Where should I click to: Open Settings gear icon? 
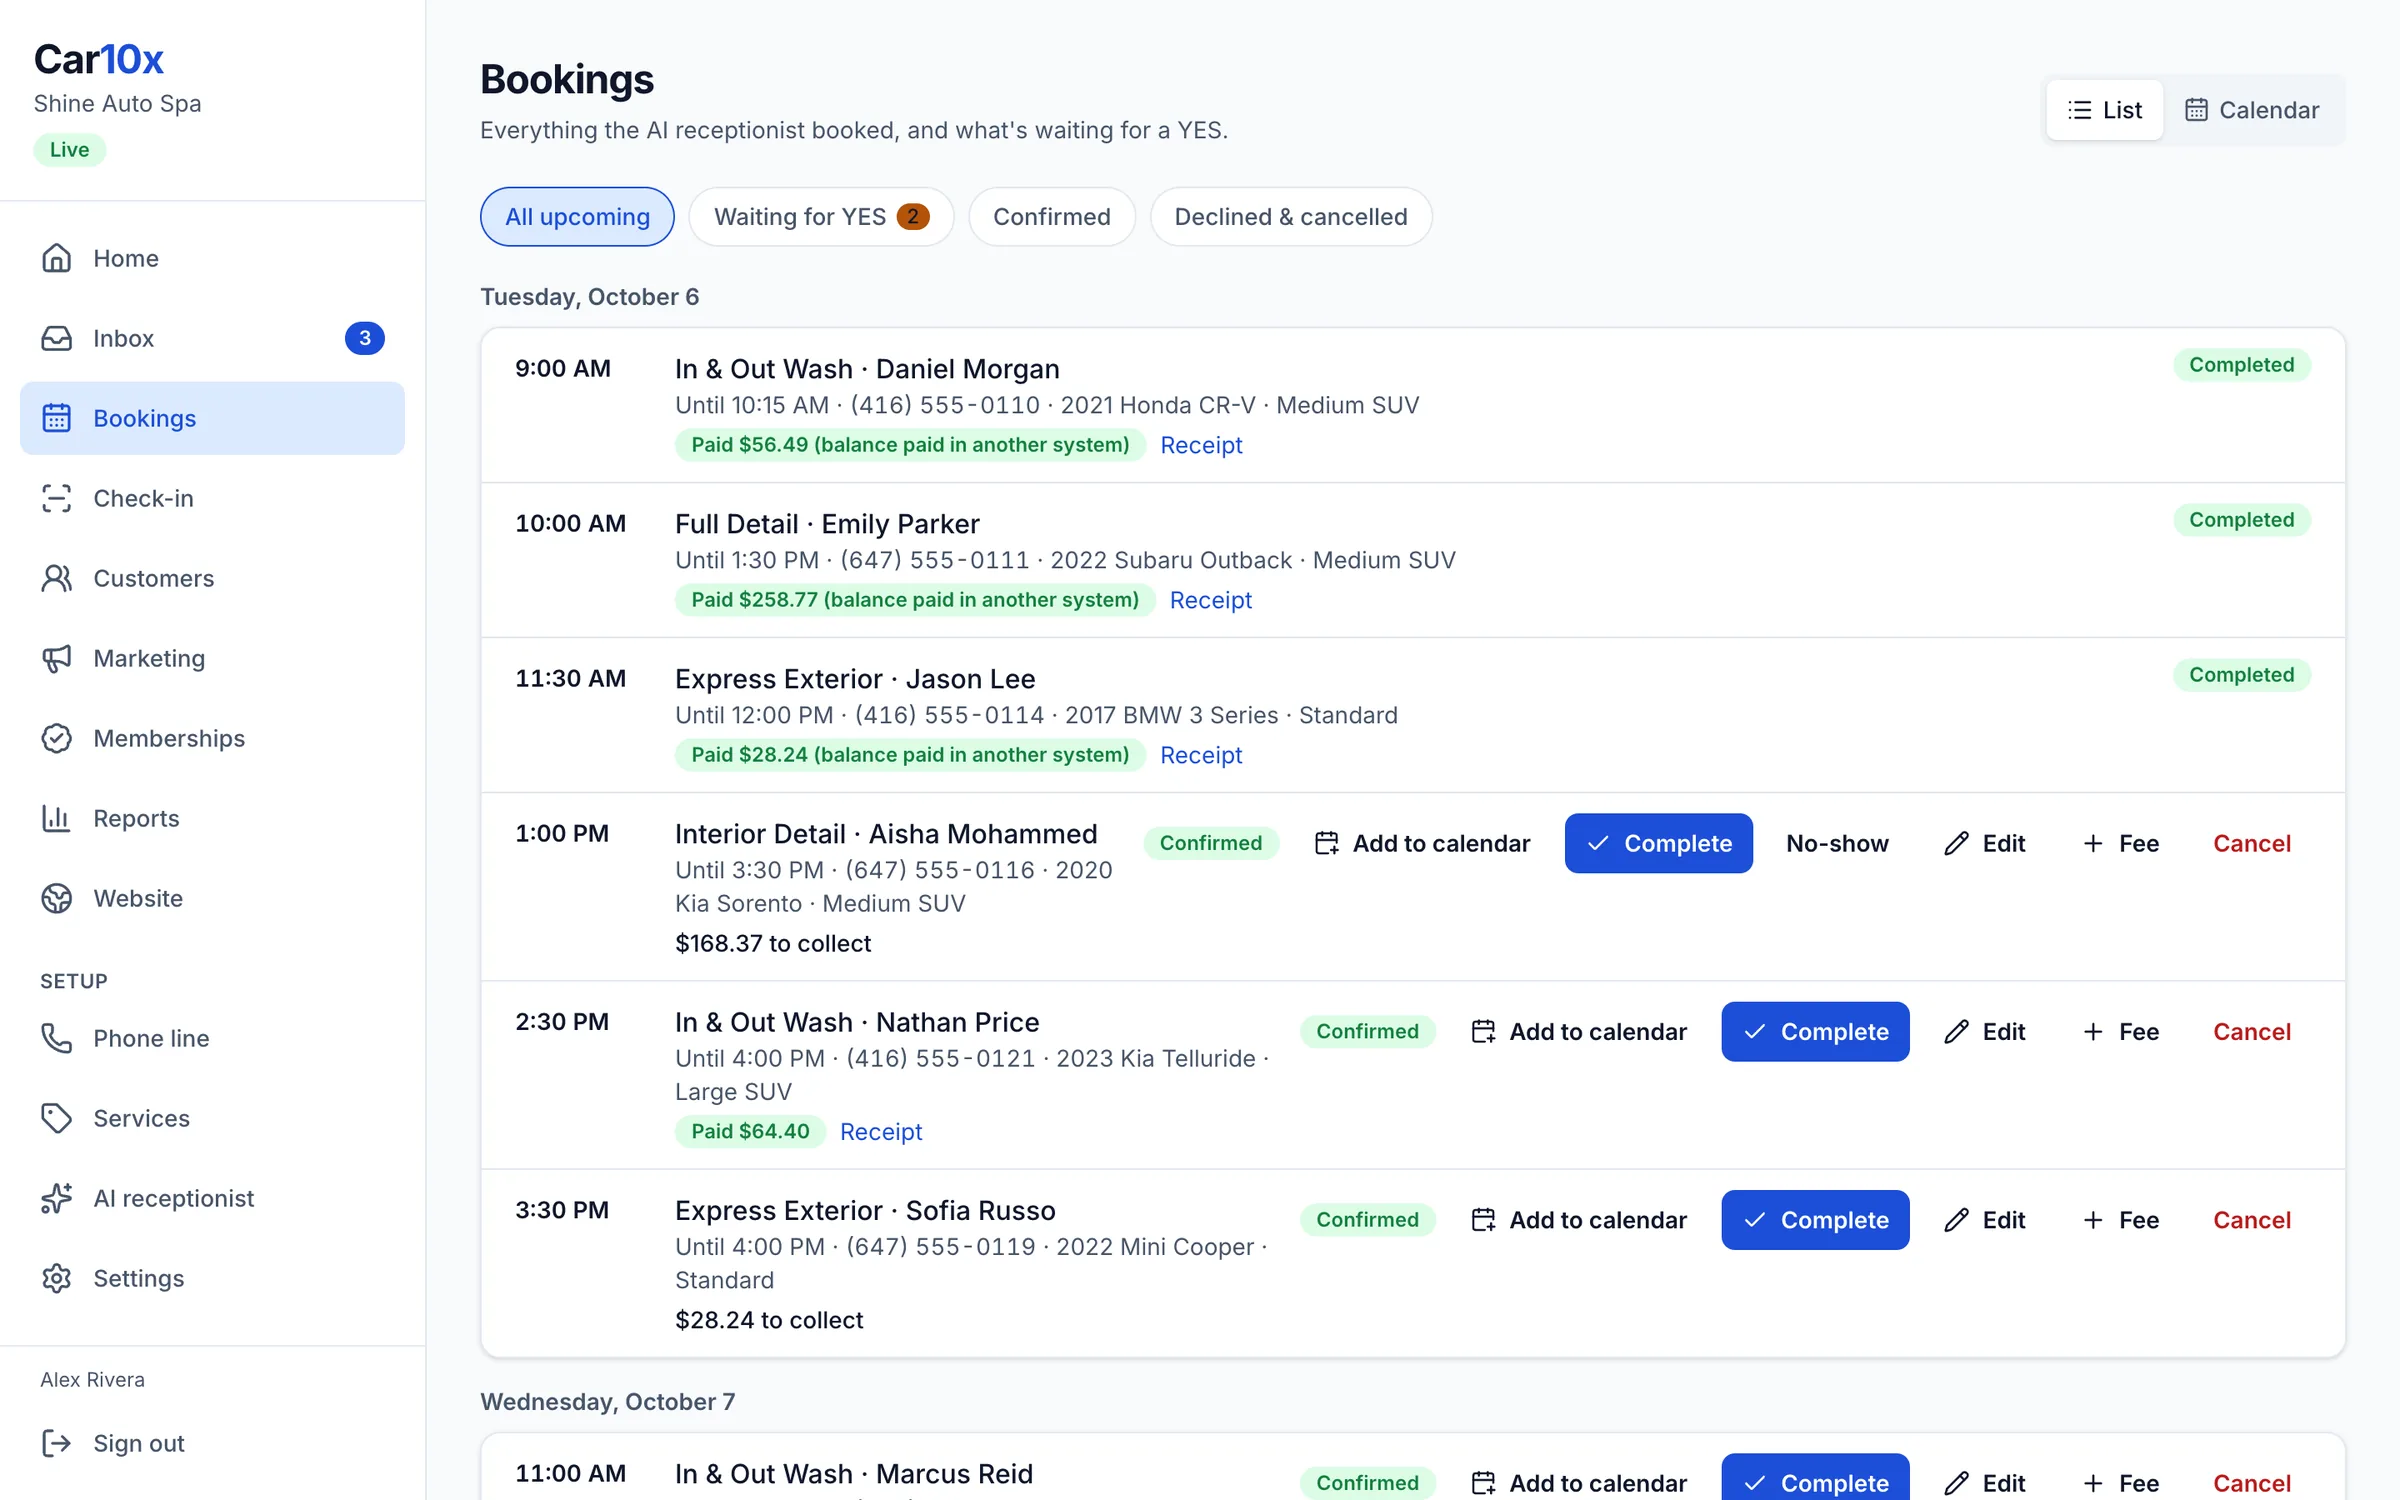tap(57, 1278)
